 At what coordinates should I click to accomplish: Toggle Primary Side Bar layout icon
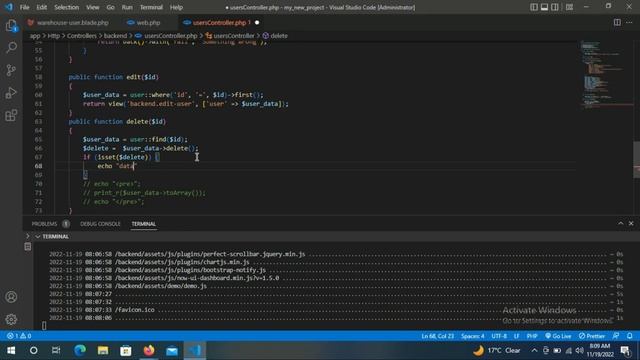pyautogui.click(x=534, y=7)
